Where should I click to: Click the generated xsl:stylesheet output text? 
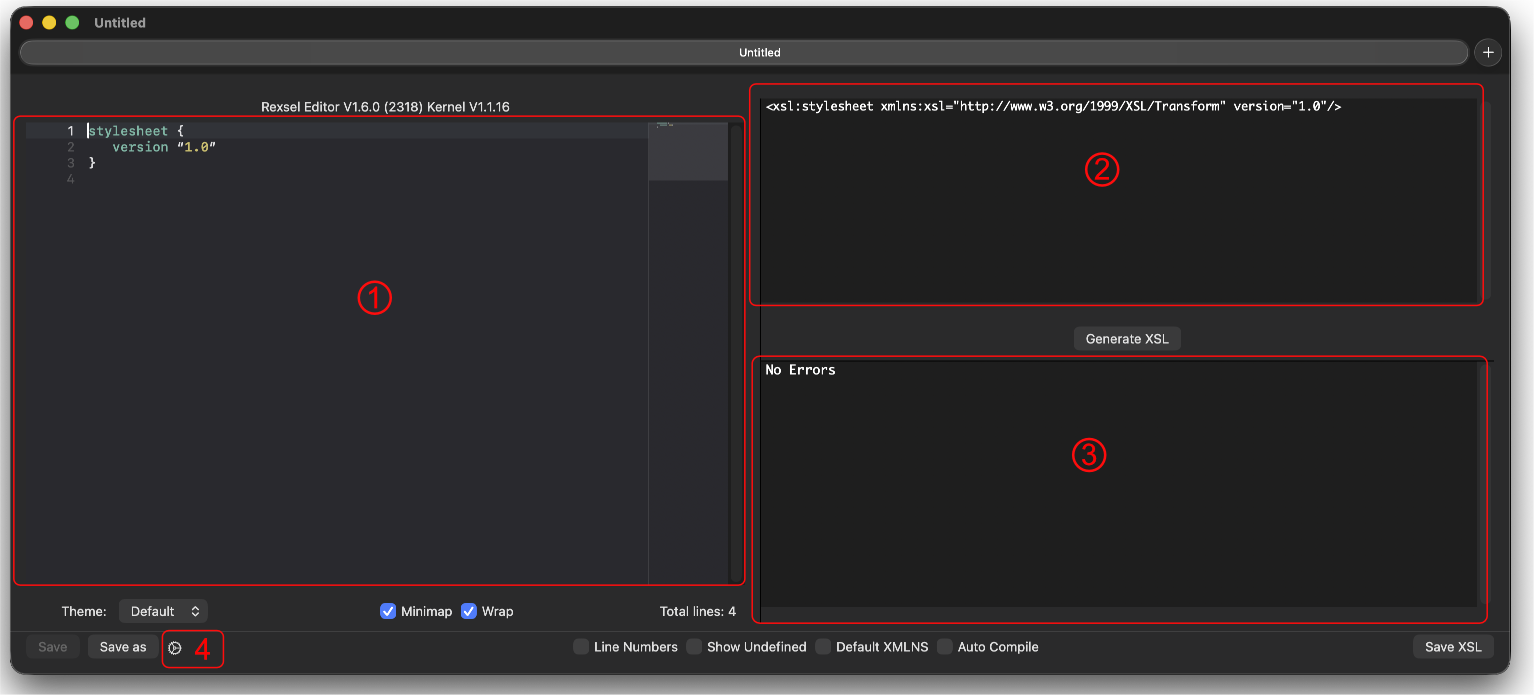coord(1052,106)
